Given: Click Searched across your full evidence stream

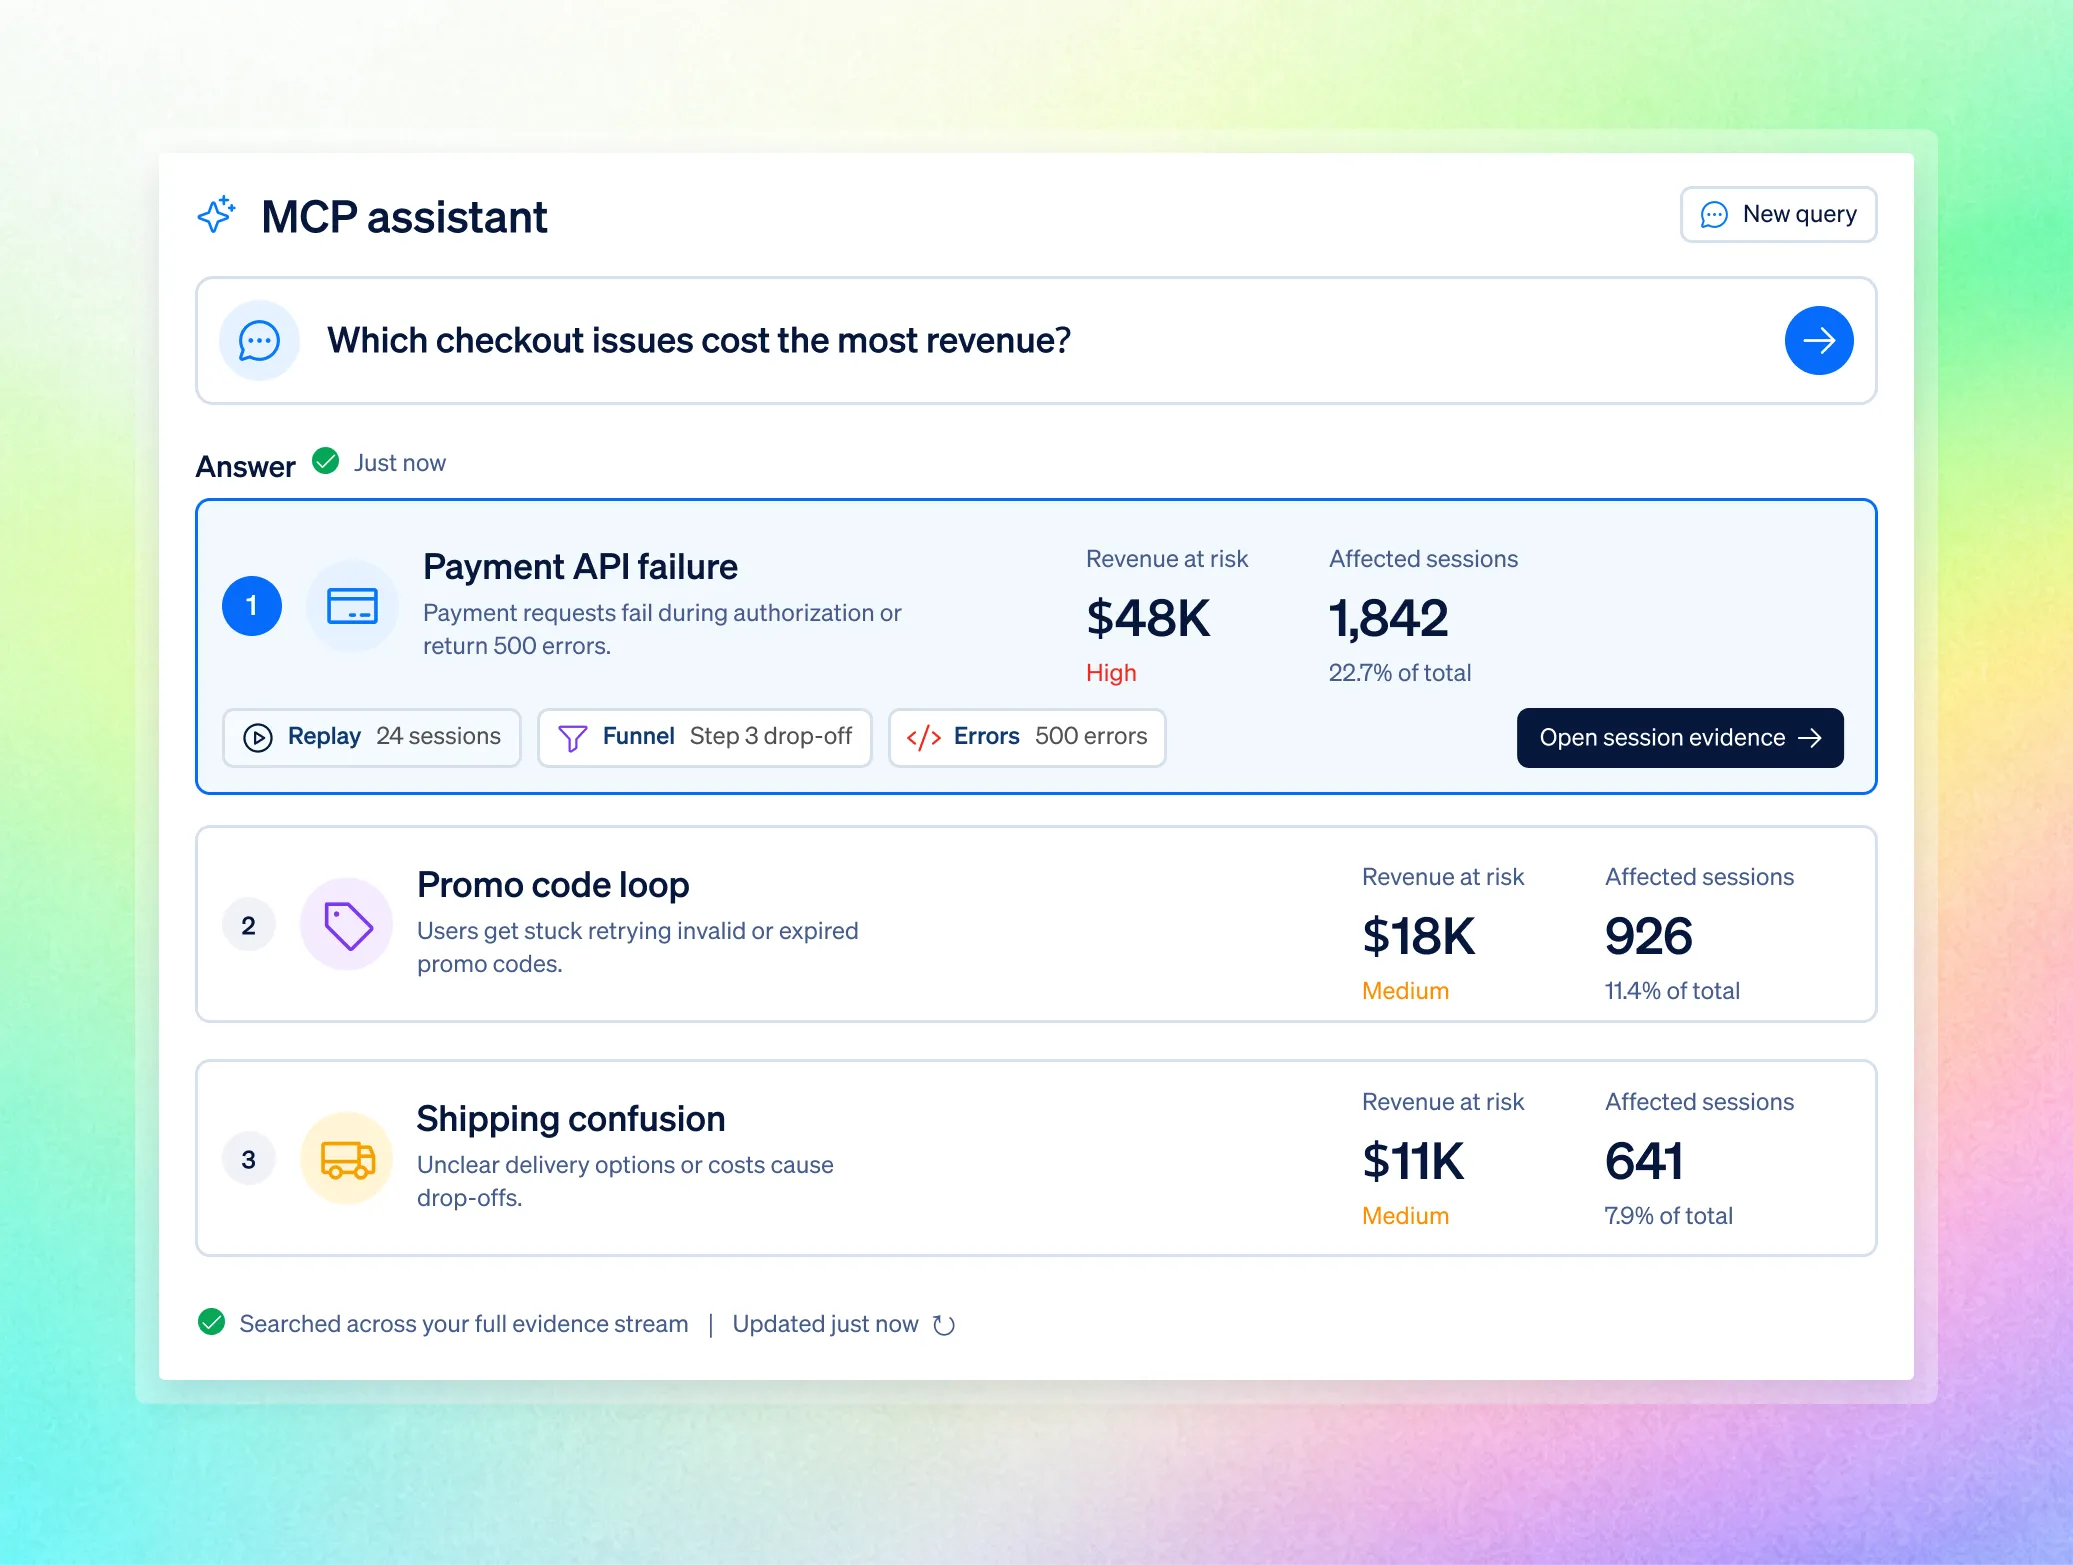Looking at the screenshot, I should coord(464,1324).
